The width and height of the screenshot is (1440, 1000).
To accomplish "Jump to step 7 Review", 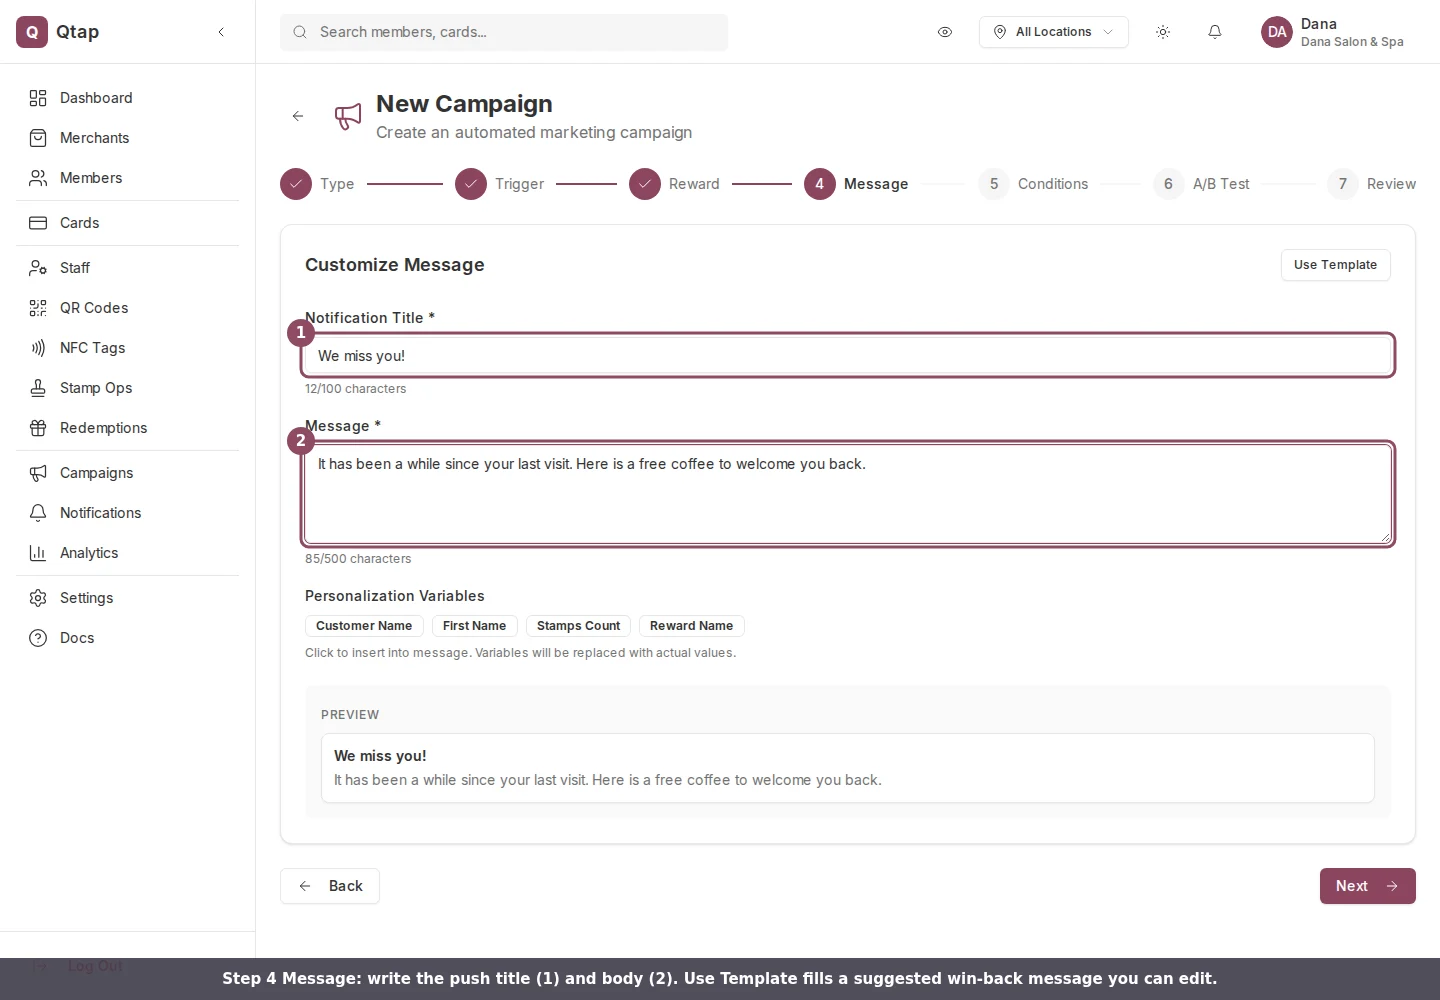I will [x=1371, y=184].
